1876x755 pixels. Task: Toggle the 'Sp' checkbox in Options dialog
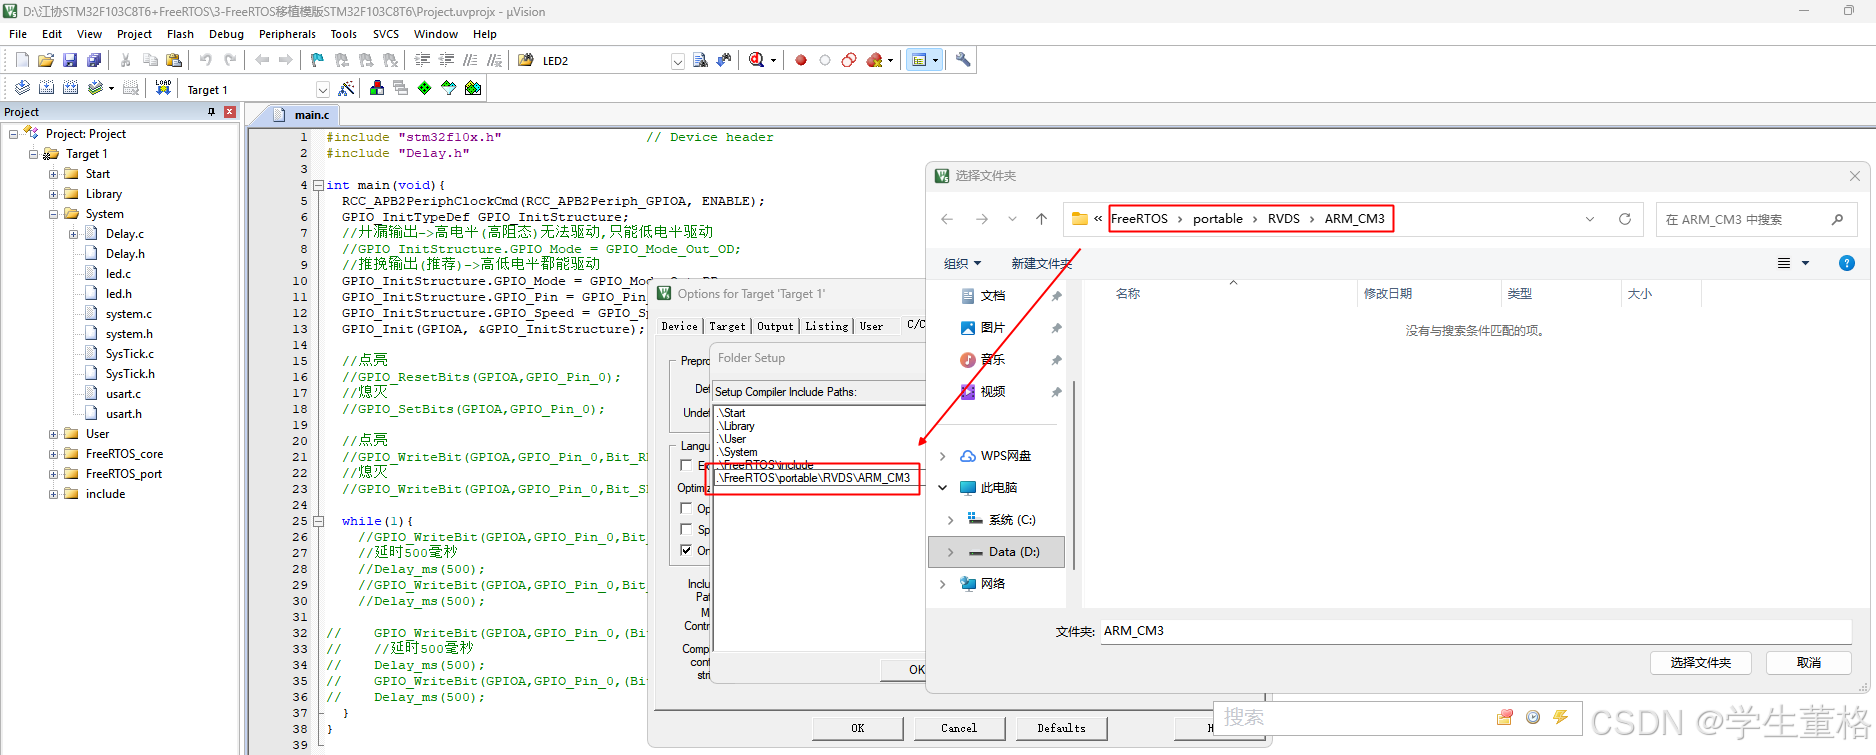pos(686,529)
